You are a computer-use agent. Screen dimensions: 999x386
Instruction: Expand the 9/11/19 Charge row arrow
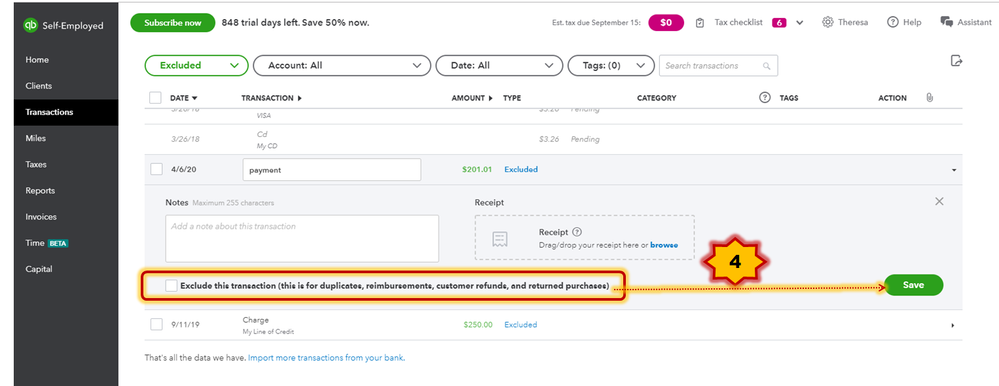[953, 325]
